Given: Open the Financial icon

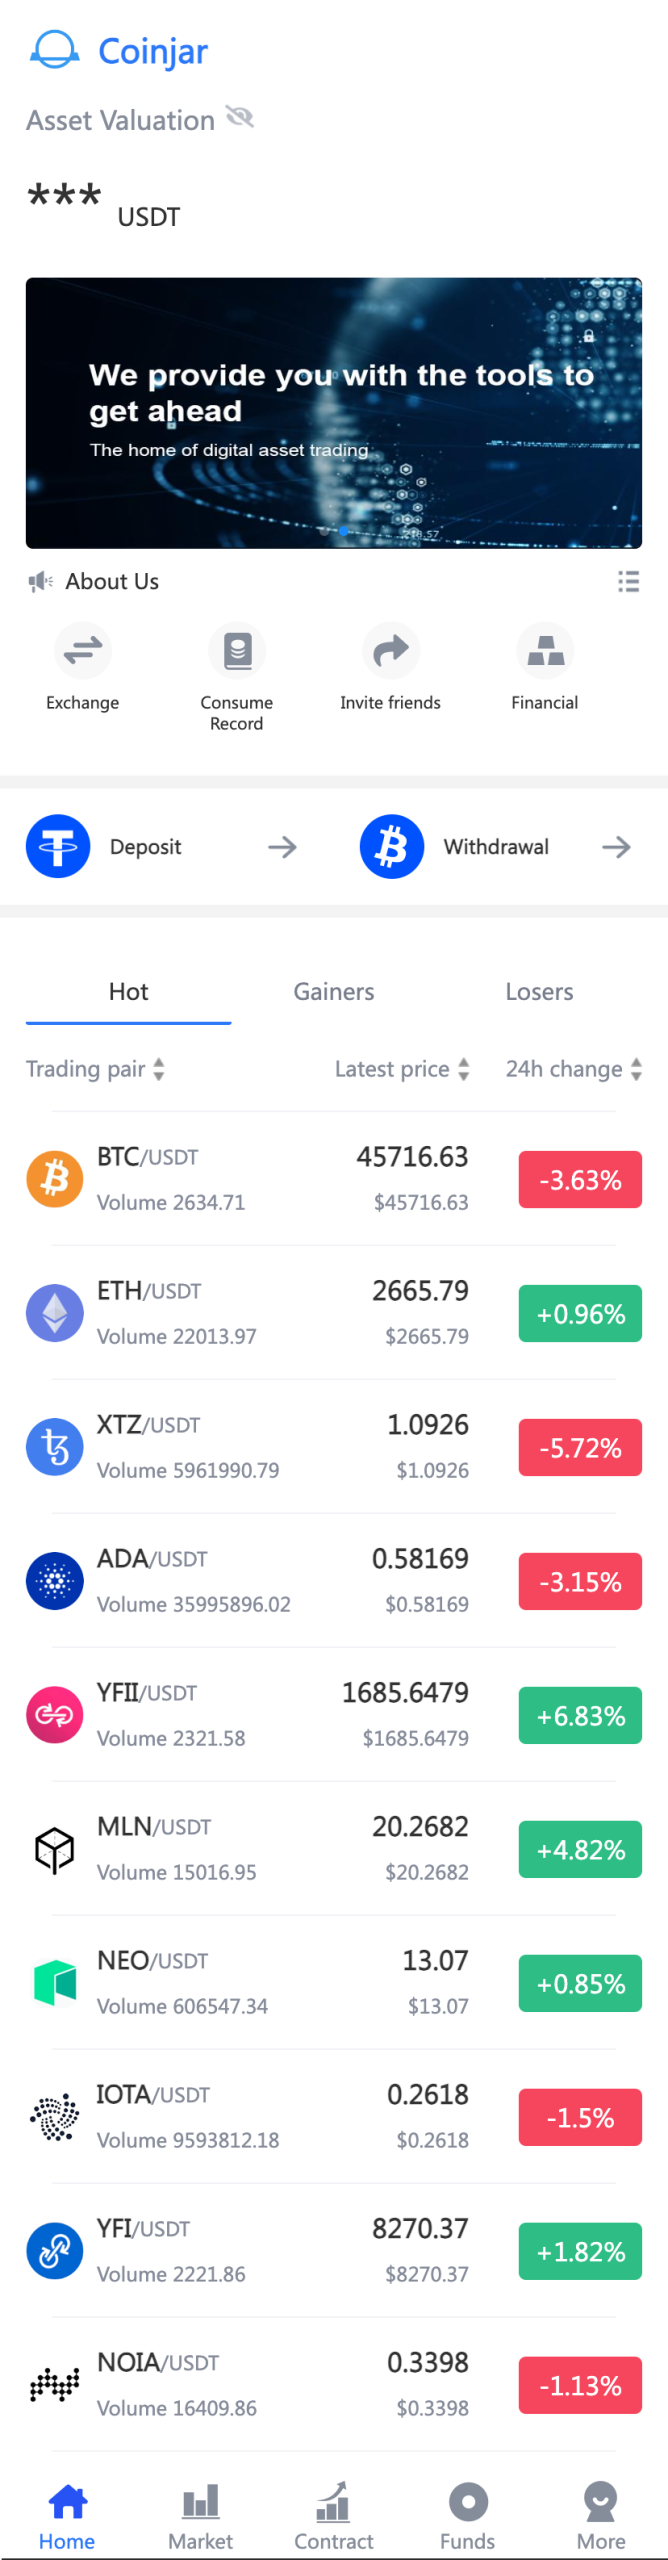Looking at the screenshot, I should [x=545, y=651].
